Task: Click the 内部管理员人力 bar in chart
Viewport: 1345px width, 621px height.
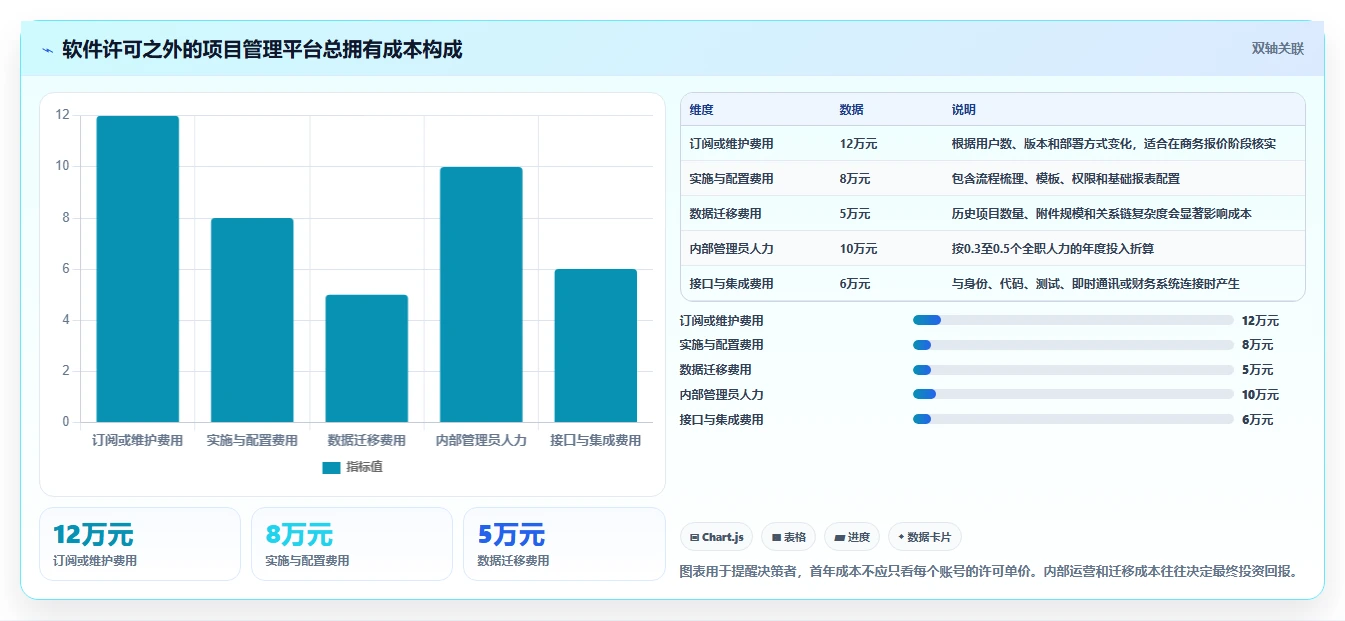Action: 481,294
